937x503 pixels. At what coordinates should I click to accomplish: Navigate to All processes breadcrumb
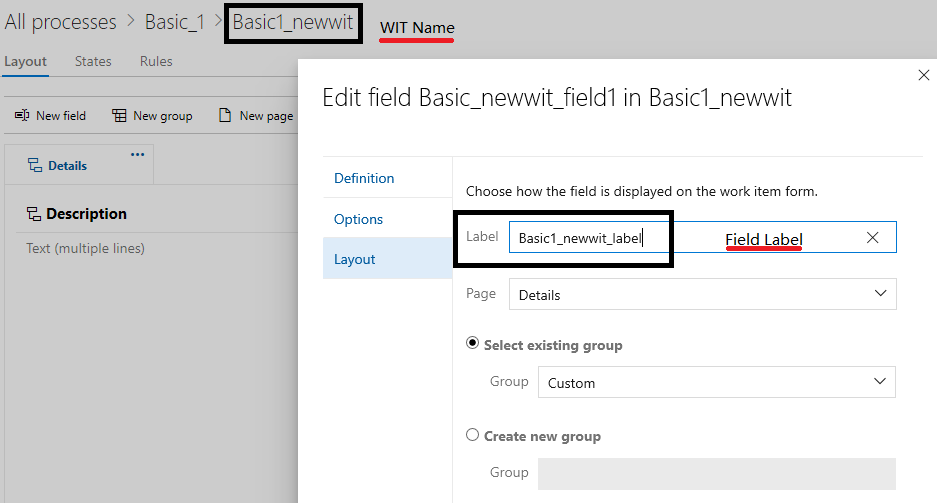point(60,22)
